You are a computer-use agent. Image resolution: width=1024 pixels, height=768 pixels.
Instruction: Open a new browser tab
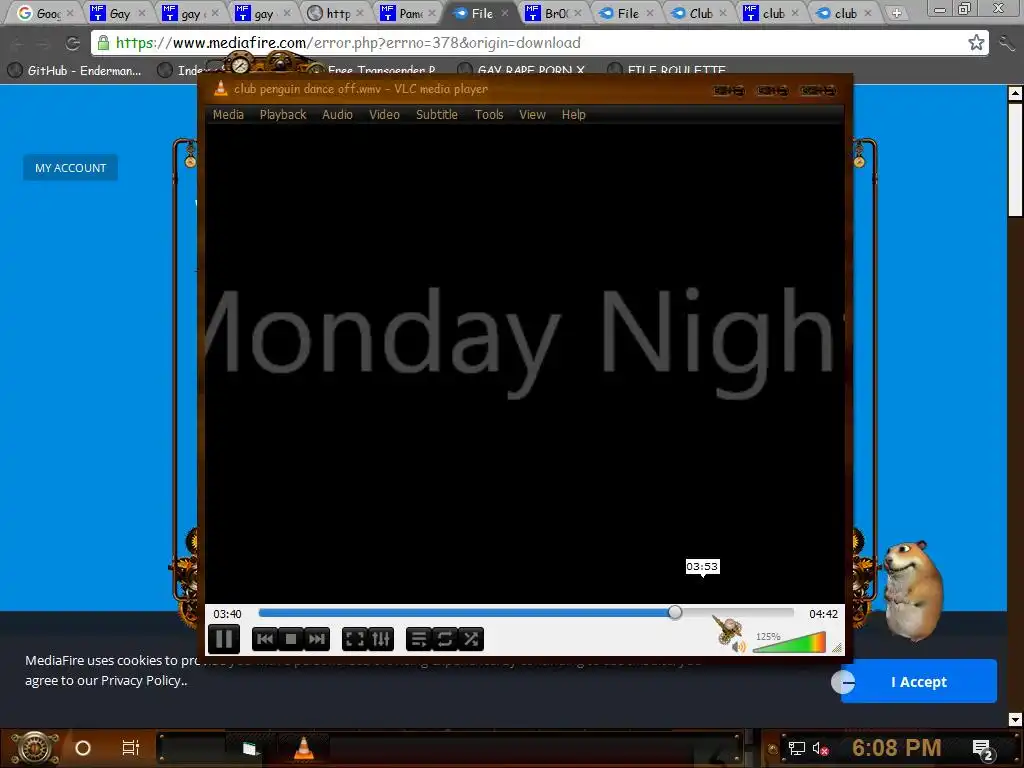click(x=897, y=13)
